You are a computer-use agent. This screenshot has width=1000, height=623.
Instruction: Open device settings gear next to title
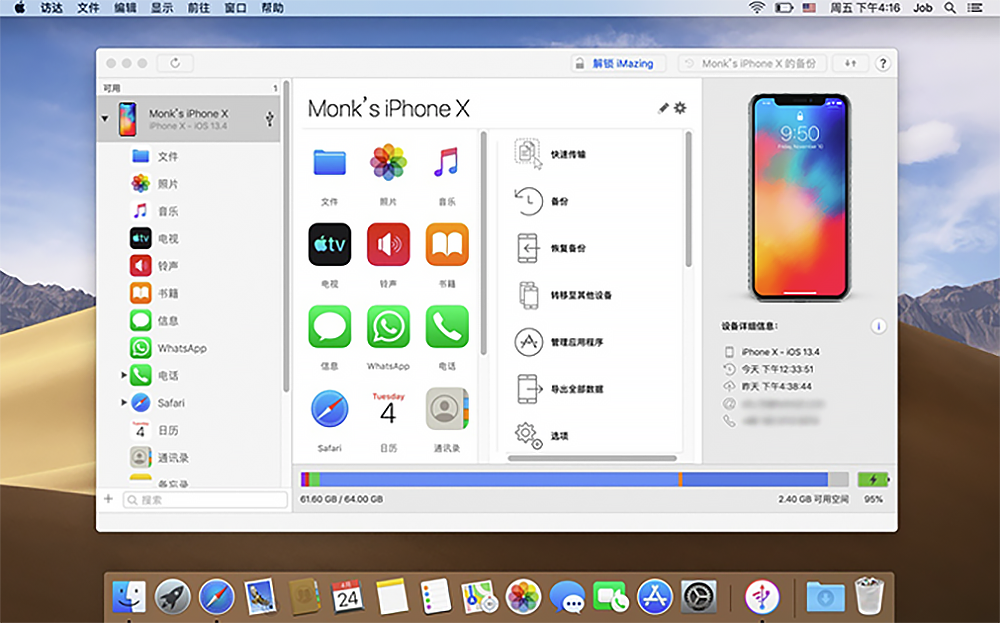click(680, 108)
